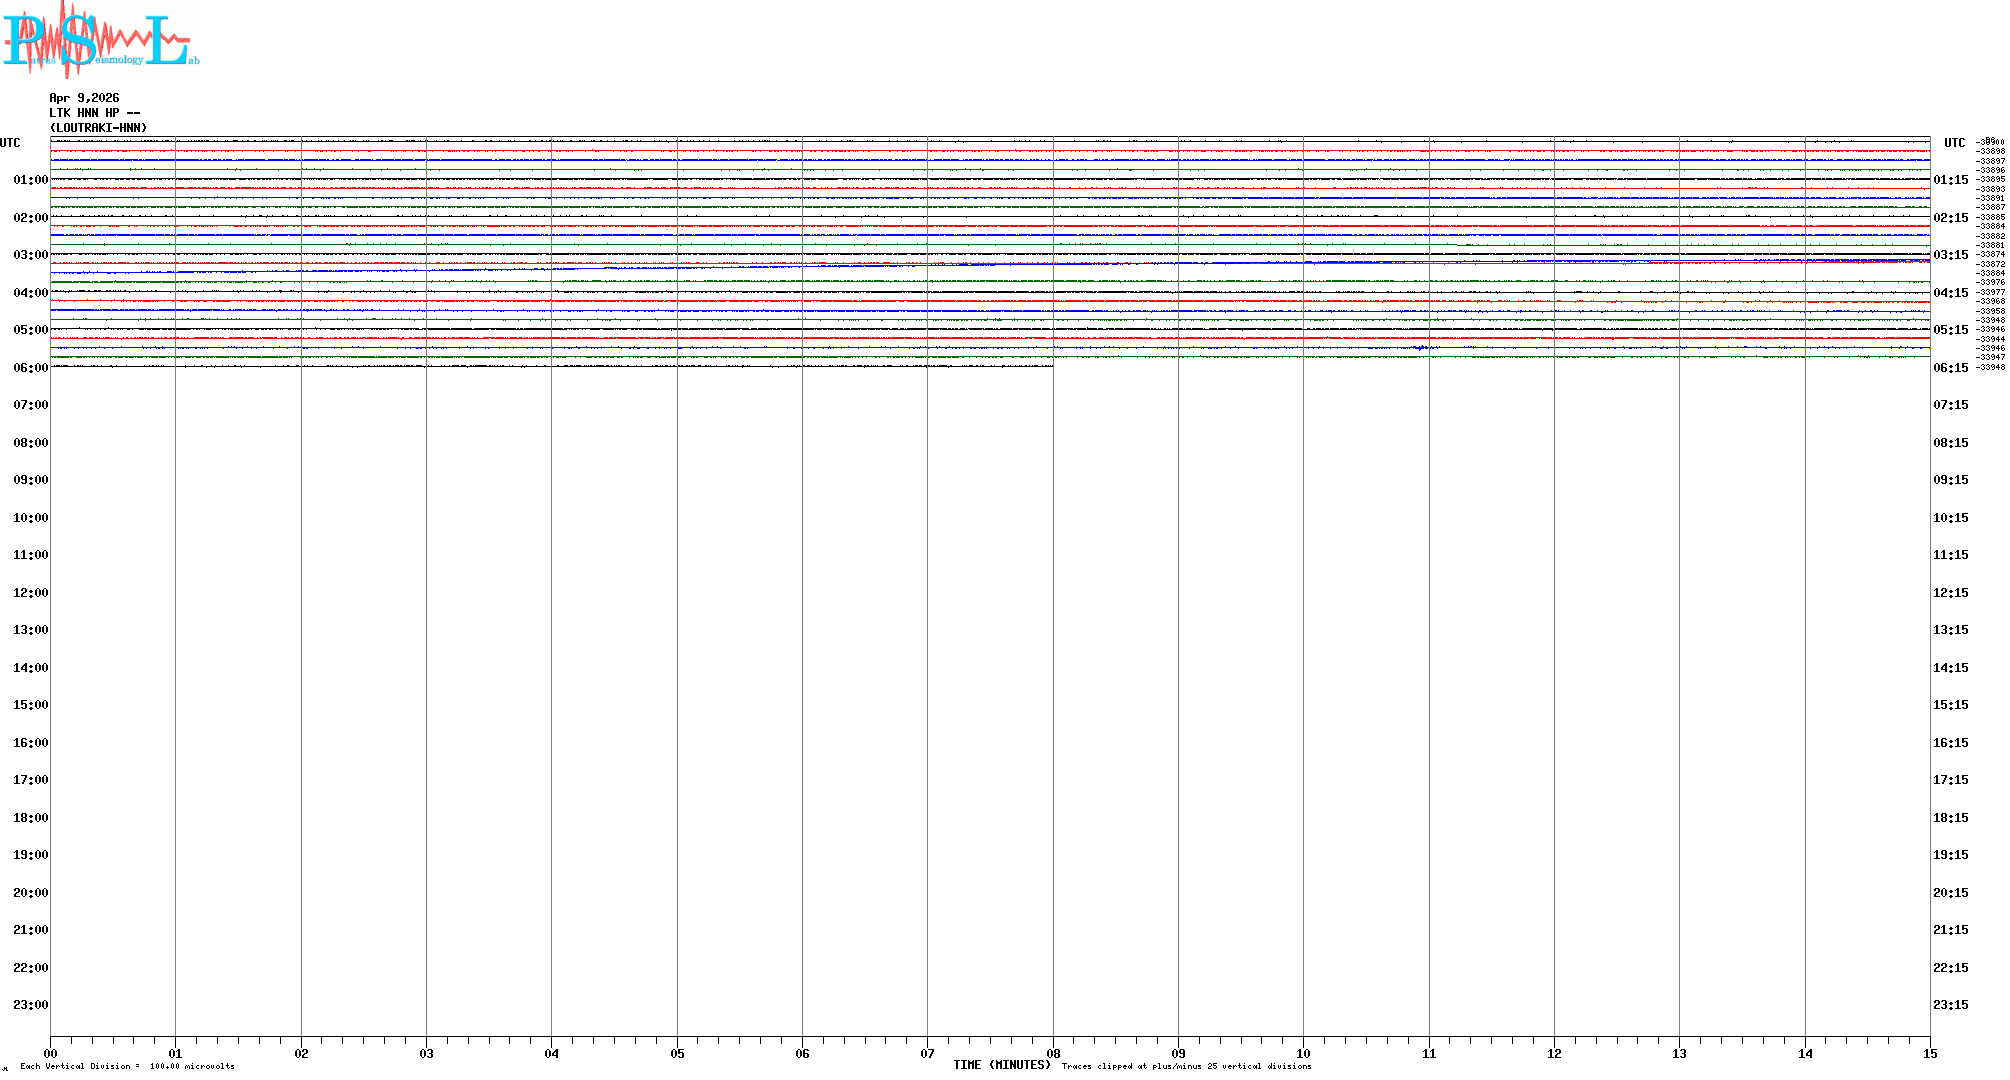Click minute 08 on the bottom axis
Image resolution: width=2010 pixels, height=1080 pixels.
click(x=1053, y=1053)
